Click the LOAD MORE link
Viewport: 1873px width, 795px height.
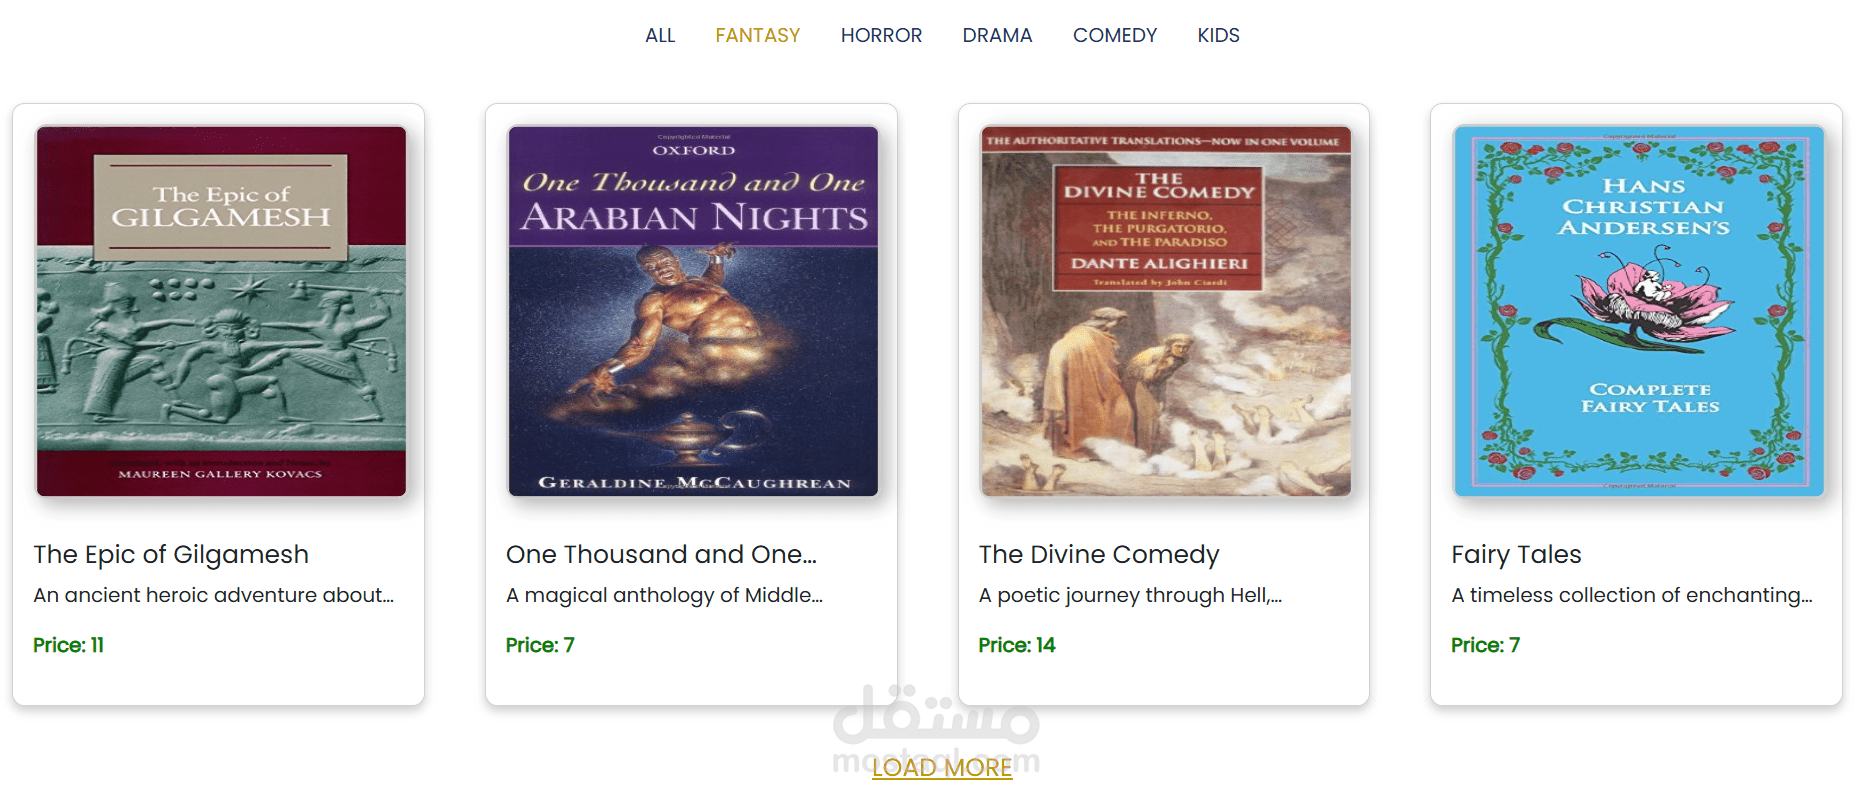(942, 767)
